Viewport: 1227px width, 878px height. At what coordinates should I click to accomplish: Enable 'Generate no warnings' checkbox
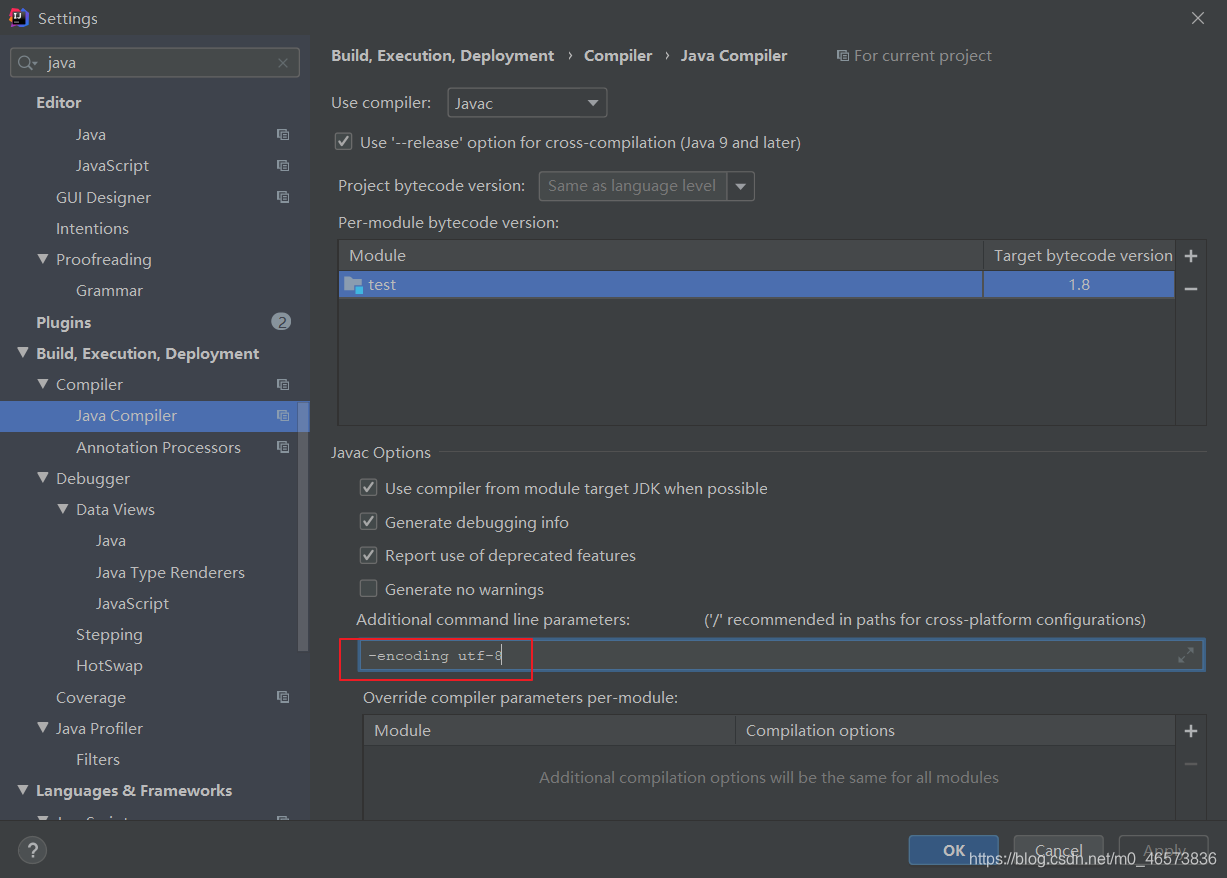pyautogui.click(x=369, y=589)
